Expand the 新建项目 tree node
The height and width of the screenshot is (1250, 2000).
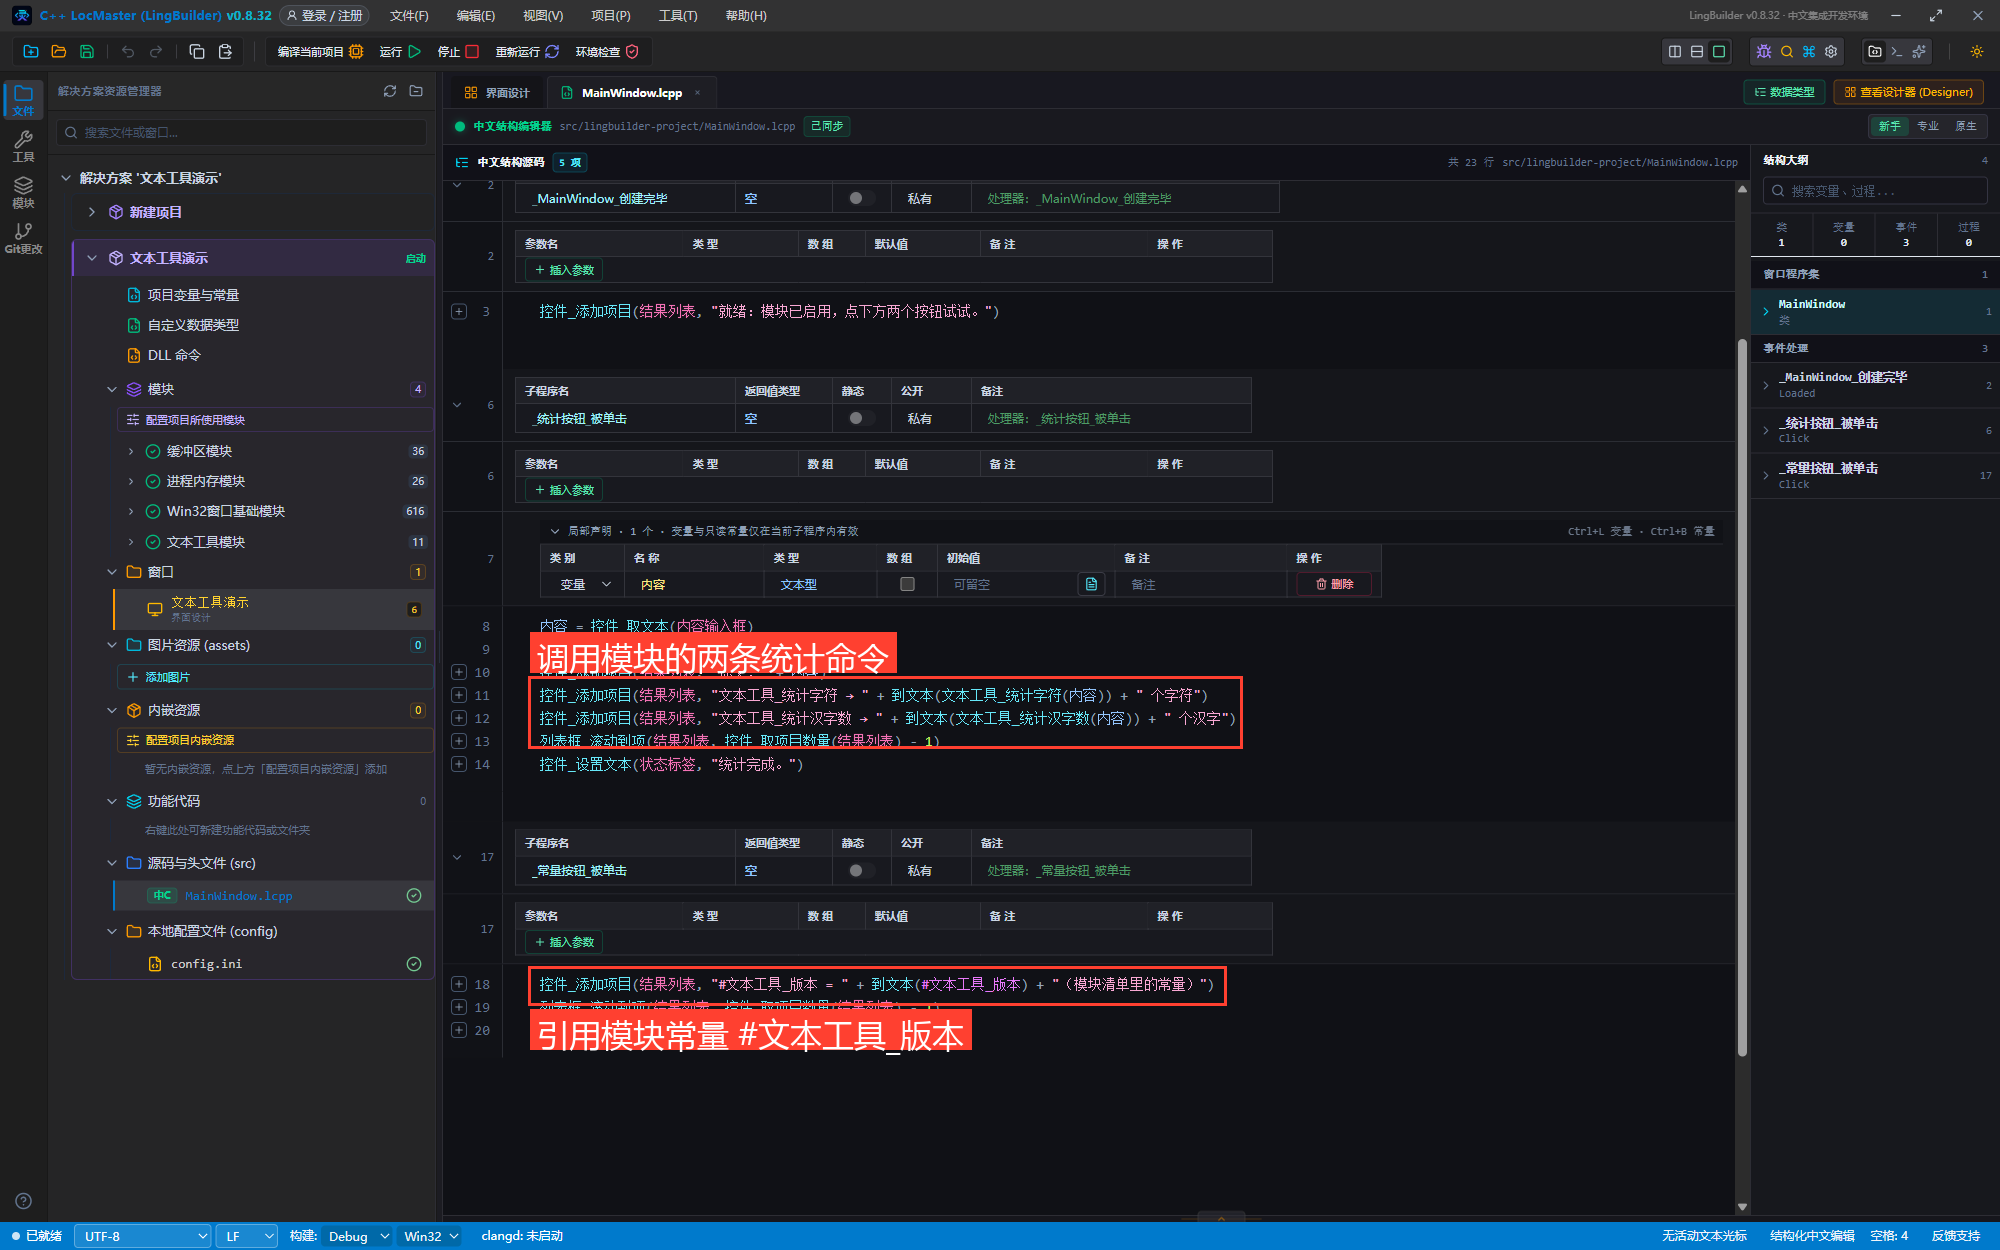point(92,212)
